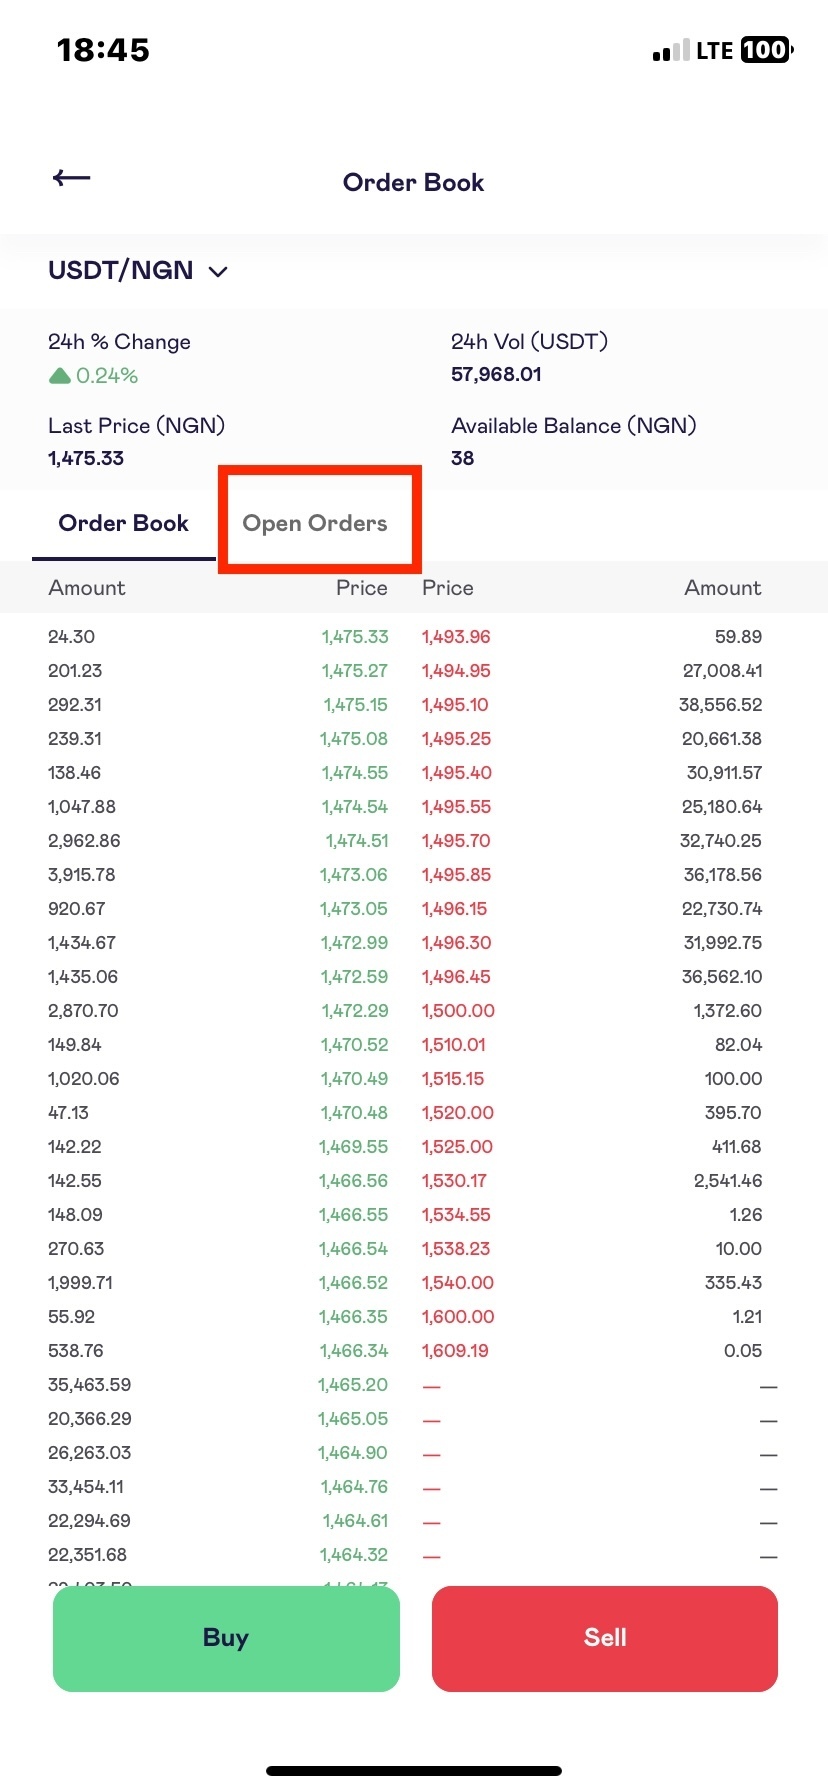Screen dimensions: 828x1792
Task: Switch to the Open Orders tab
Action: coord(315,523)
